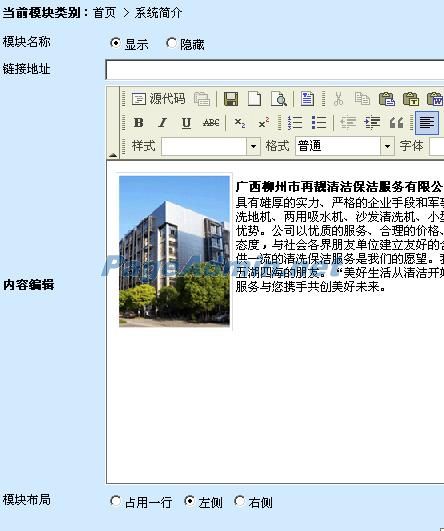The height and width of the screenshot is (531, 444).
Task: Apply superscript formatting
Action: [263, 123]
